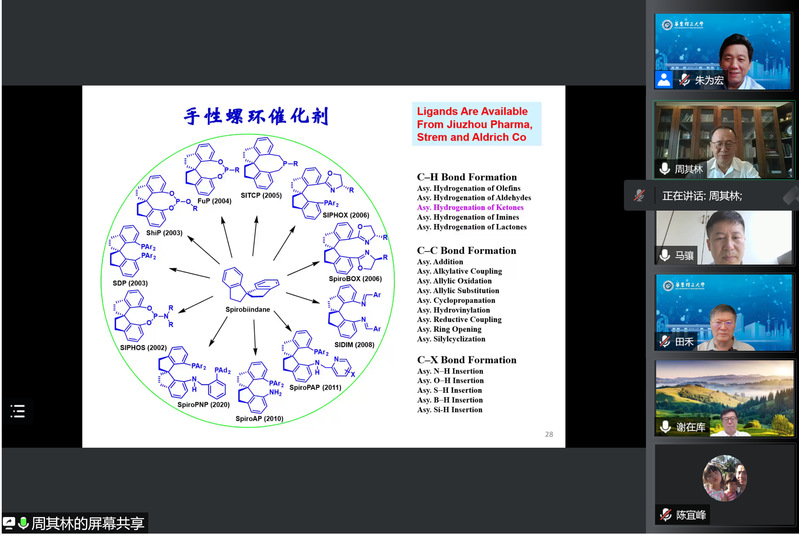Screen dimensions: 799x535
Task: Toggle the muted microphone icon beside 田禾
Action: (x=665, y=341)
